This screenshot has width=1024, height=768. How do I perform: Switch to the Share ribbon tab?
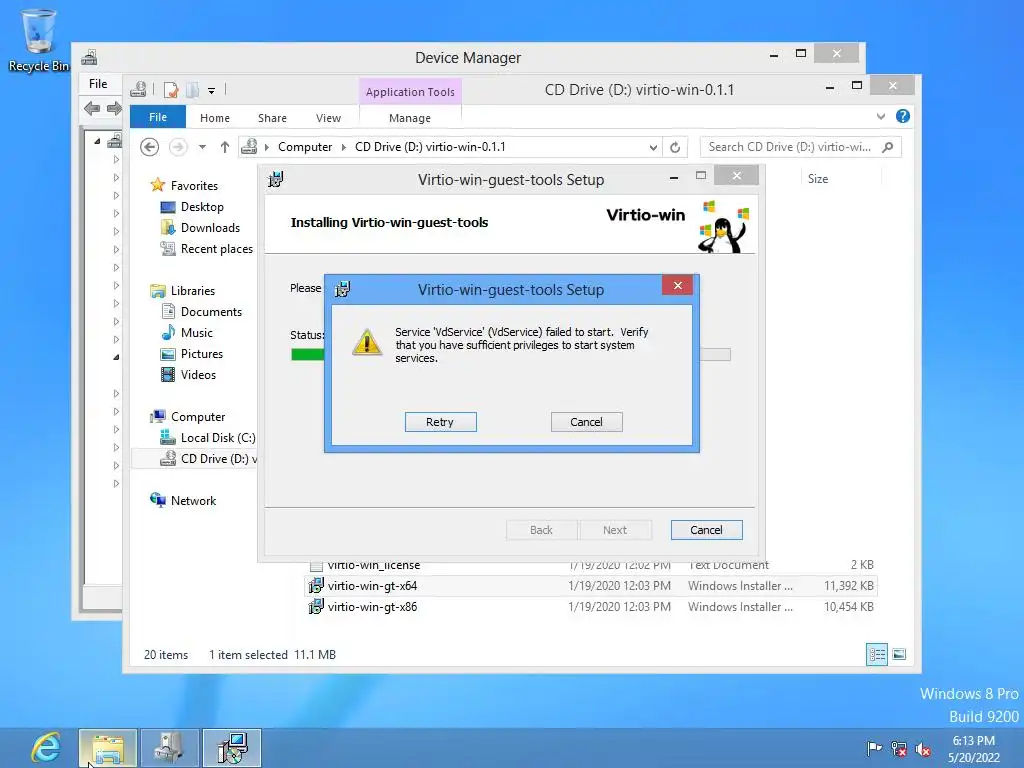pyautogui.click(x=272, y=118)
